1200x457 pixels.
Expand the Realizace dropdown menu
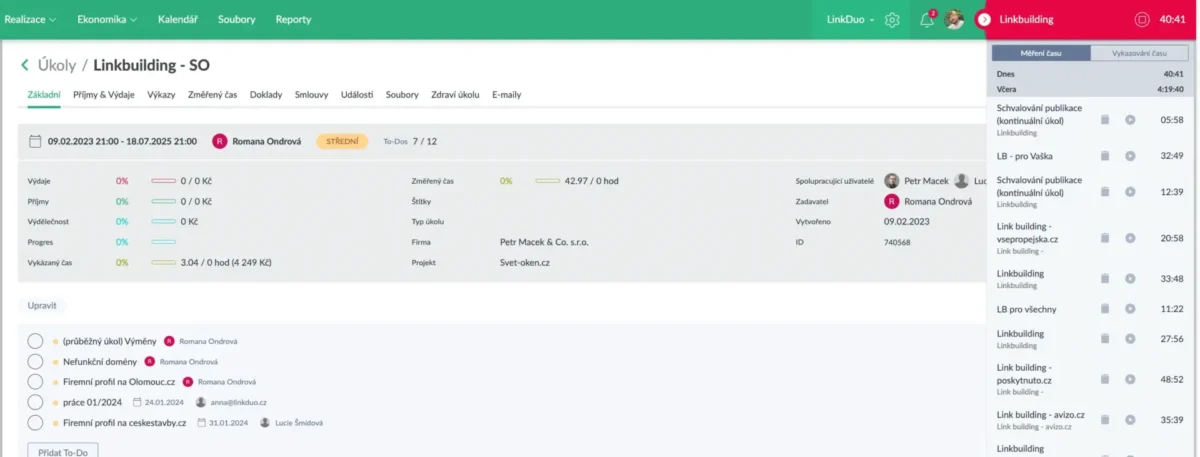click(30, 19)
